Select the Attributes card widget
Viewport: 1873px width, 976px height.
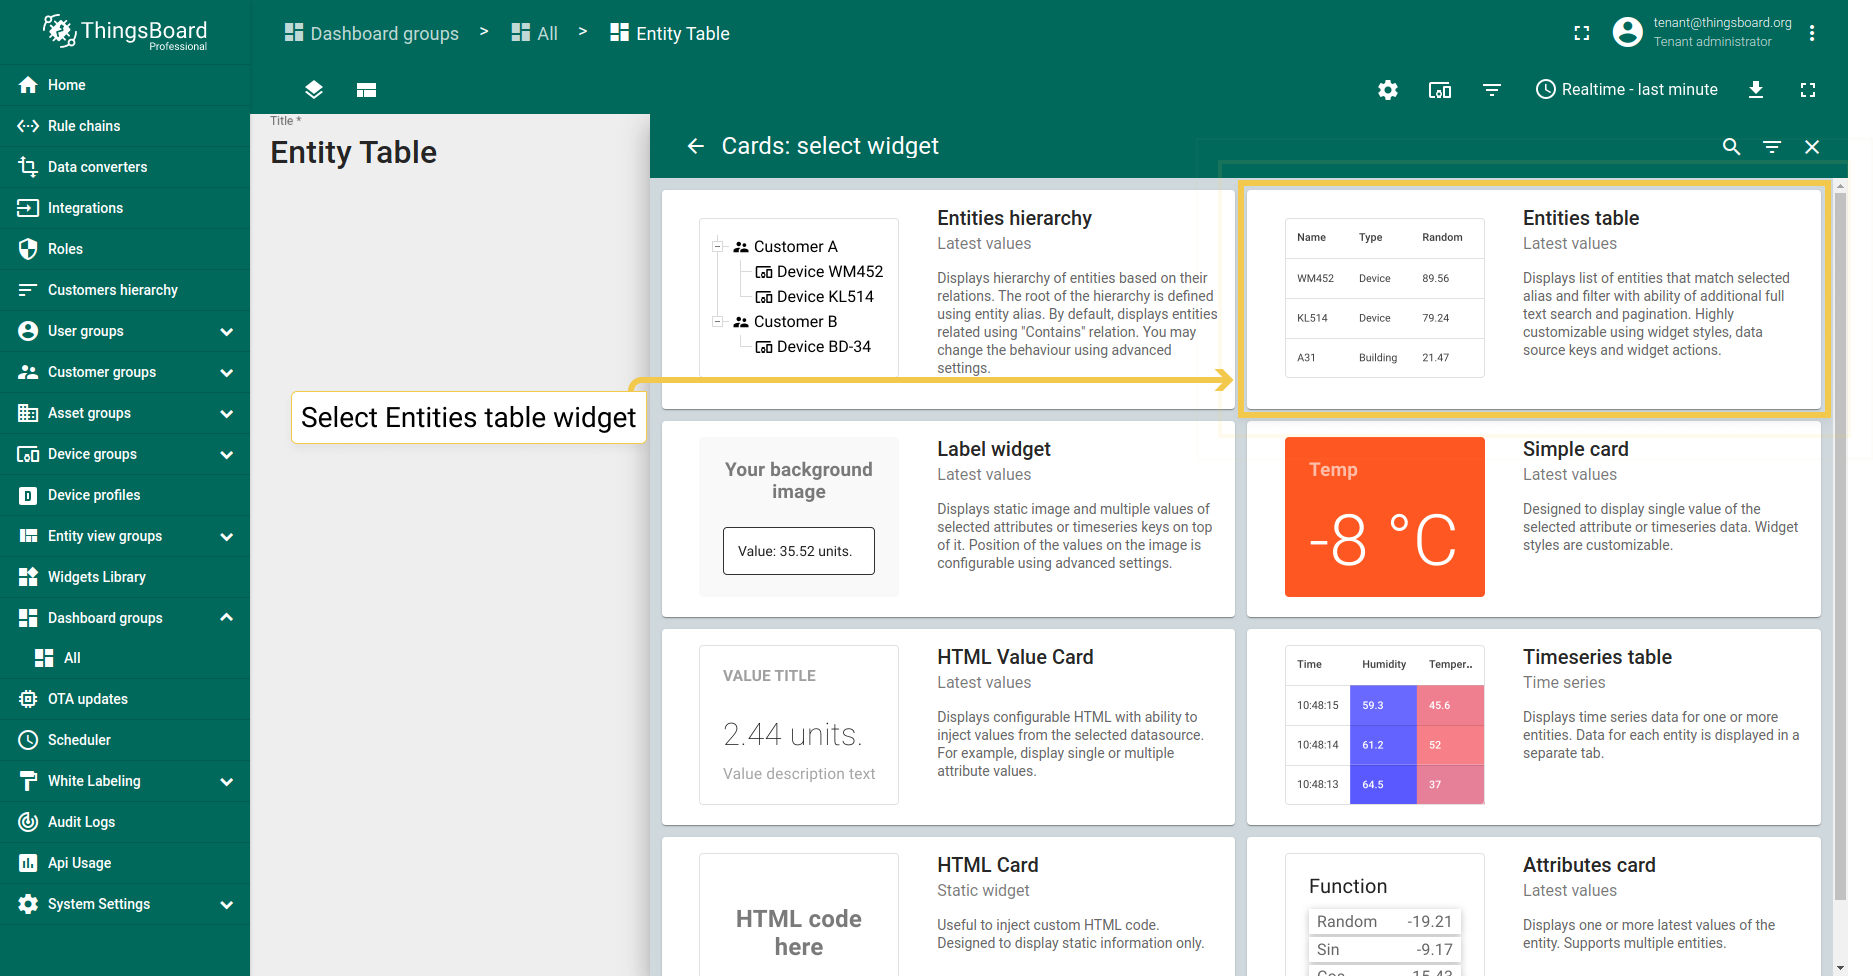pos(1534,906)
